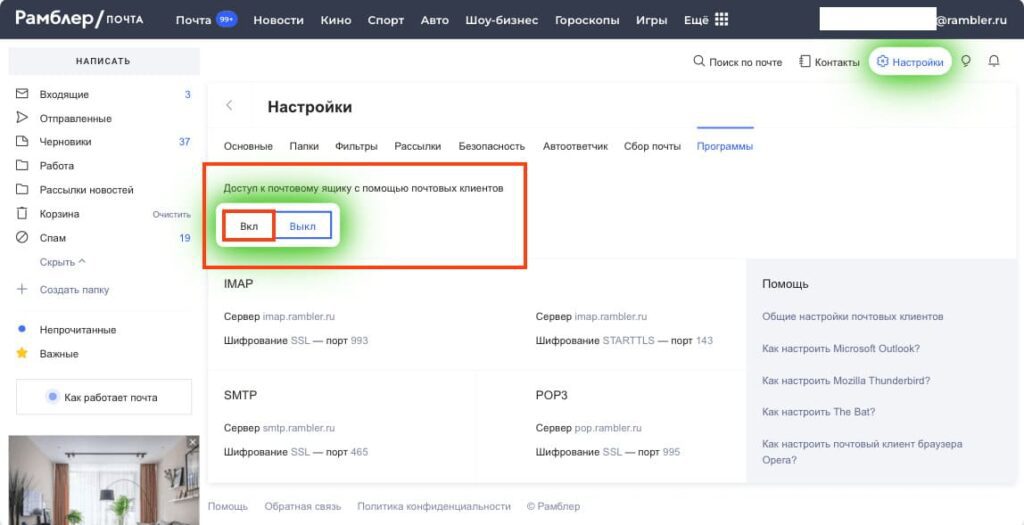Switch to Безопасность settings tab

coord(492,146)
